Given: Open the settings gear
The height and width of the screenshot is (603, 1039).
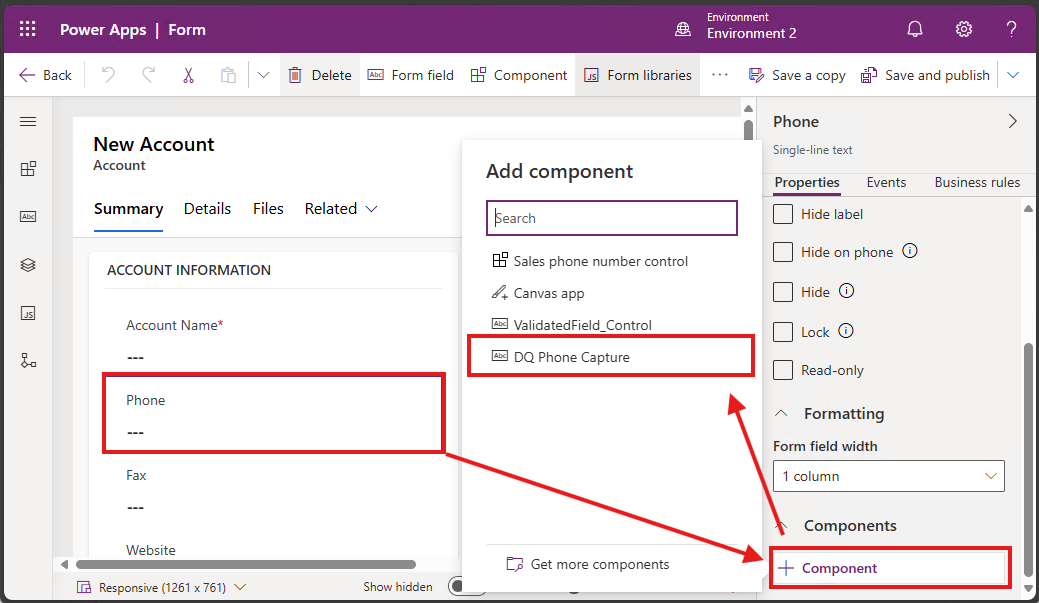Looking at the screenshot, I should 963,29.
